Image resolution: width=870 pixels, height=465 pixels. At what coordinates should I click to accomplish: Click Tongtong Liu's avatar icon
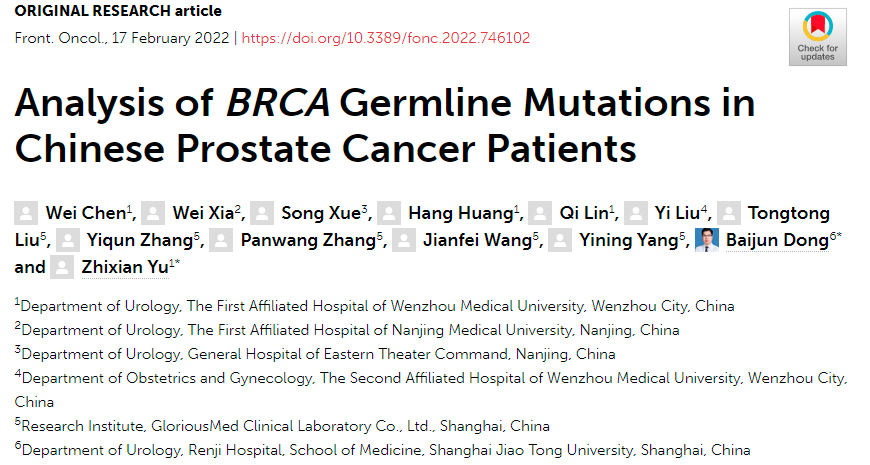click(x=729, y=213)
